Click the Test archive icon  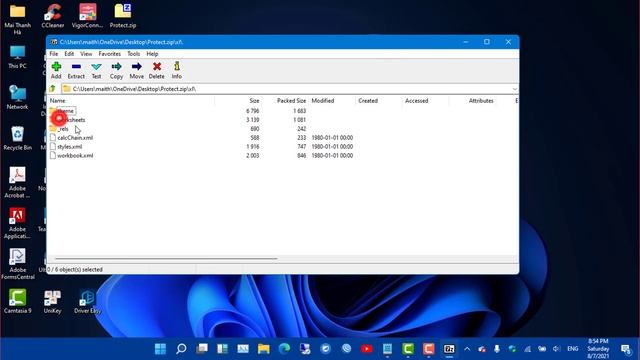[96, 70]
